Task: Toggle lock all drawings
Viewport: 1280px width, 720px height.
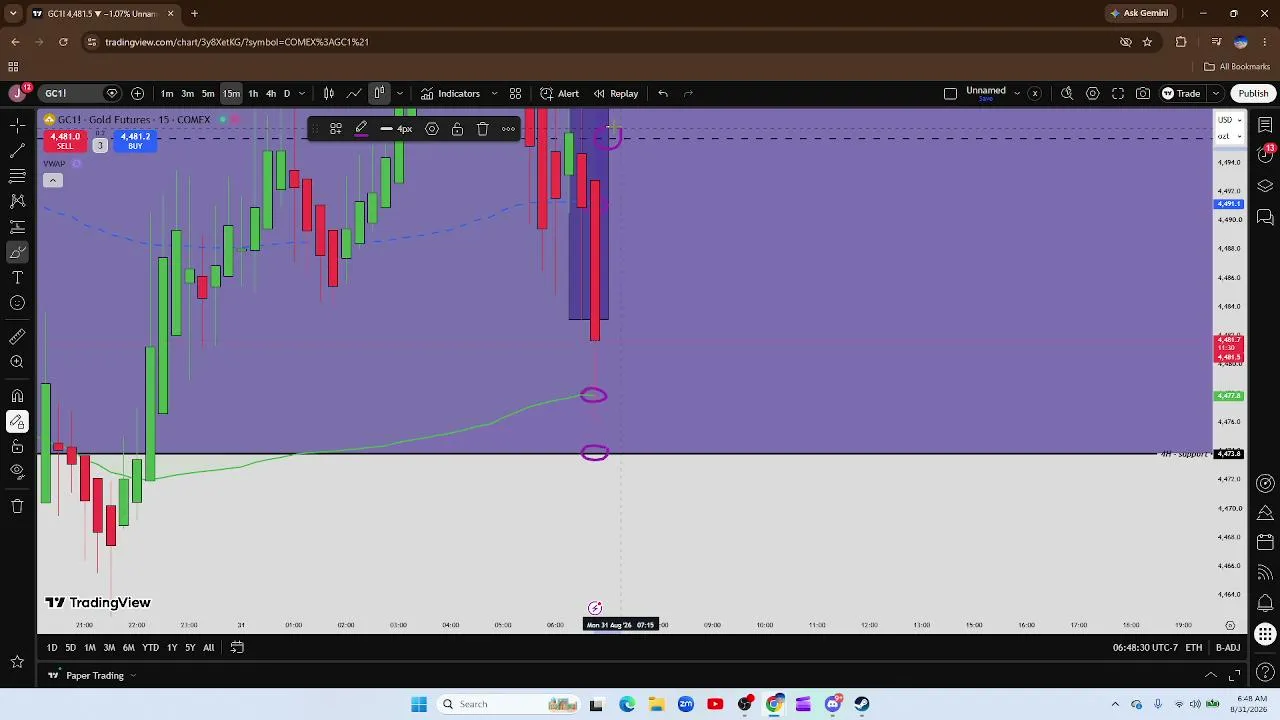Action: coord(17,447)
